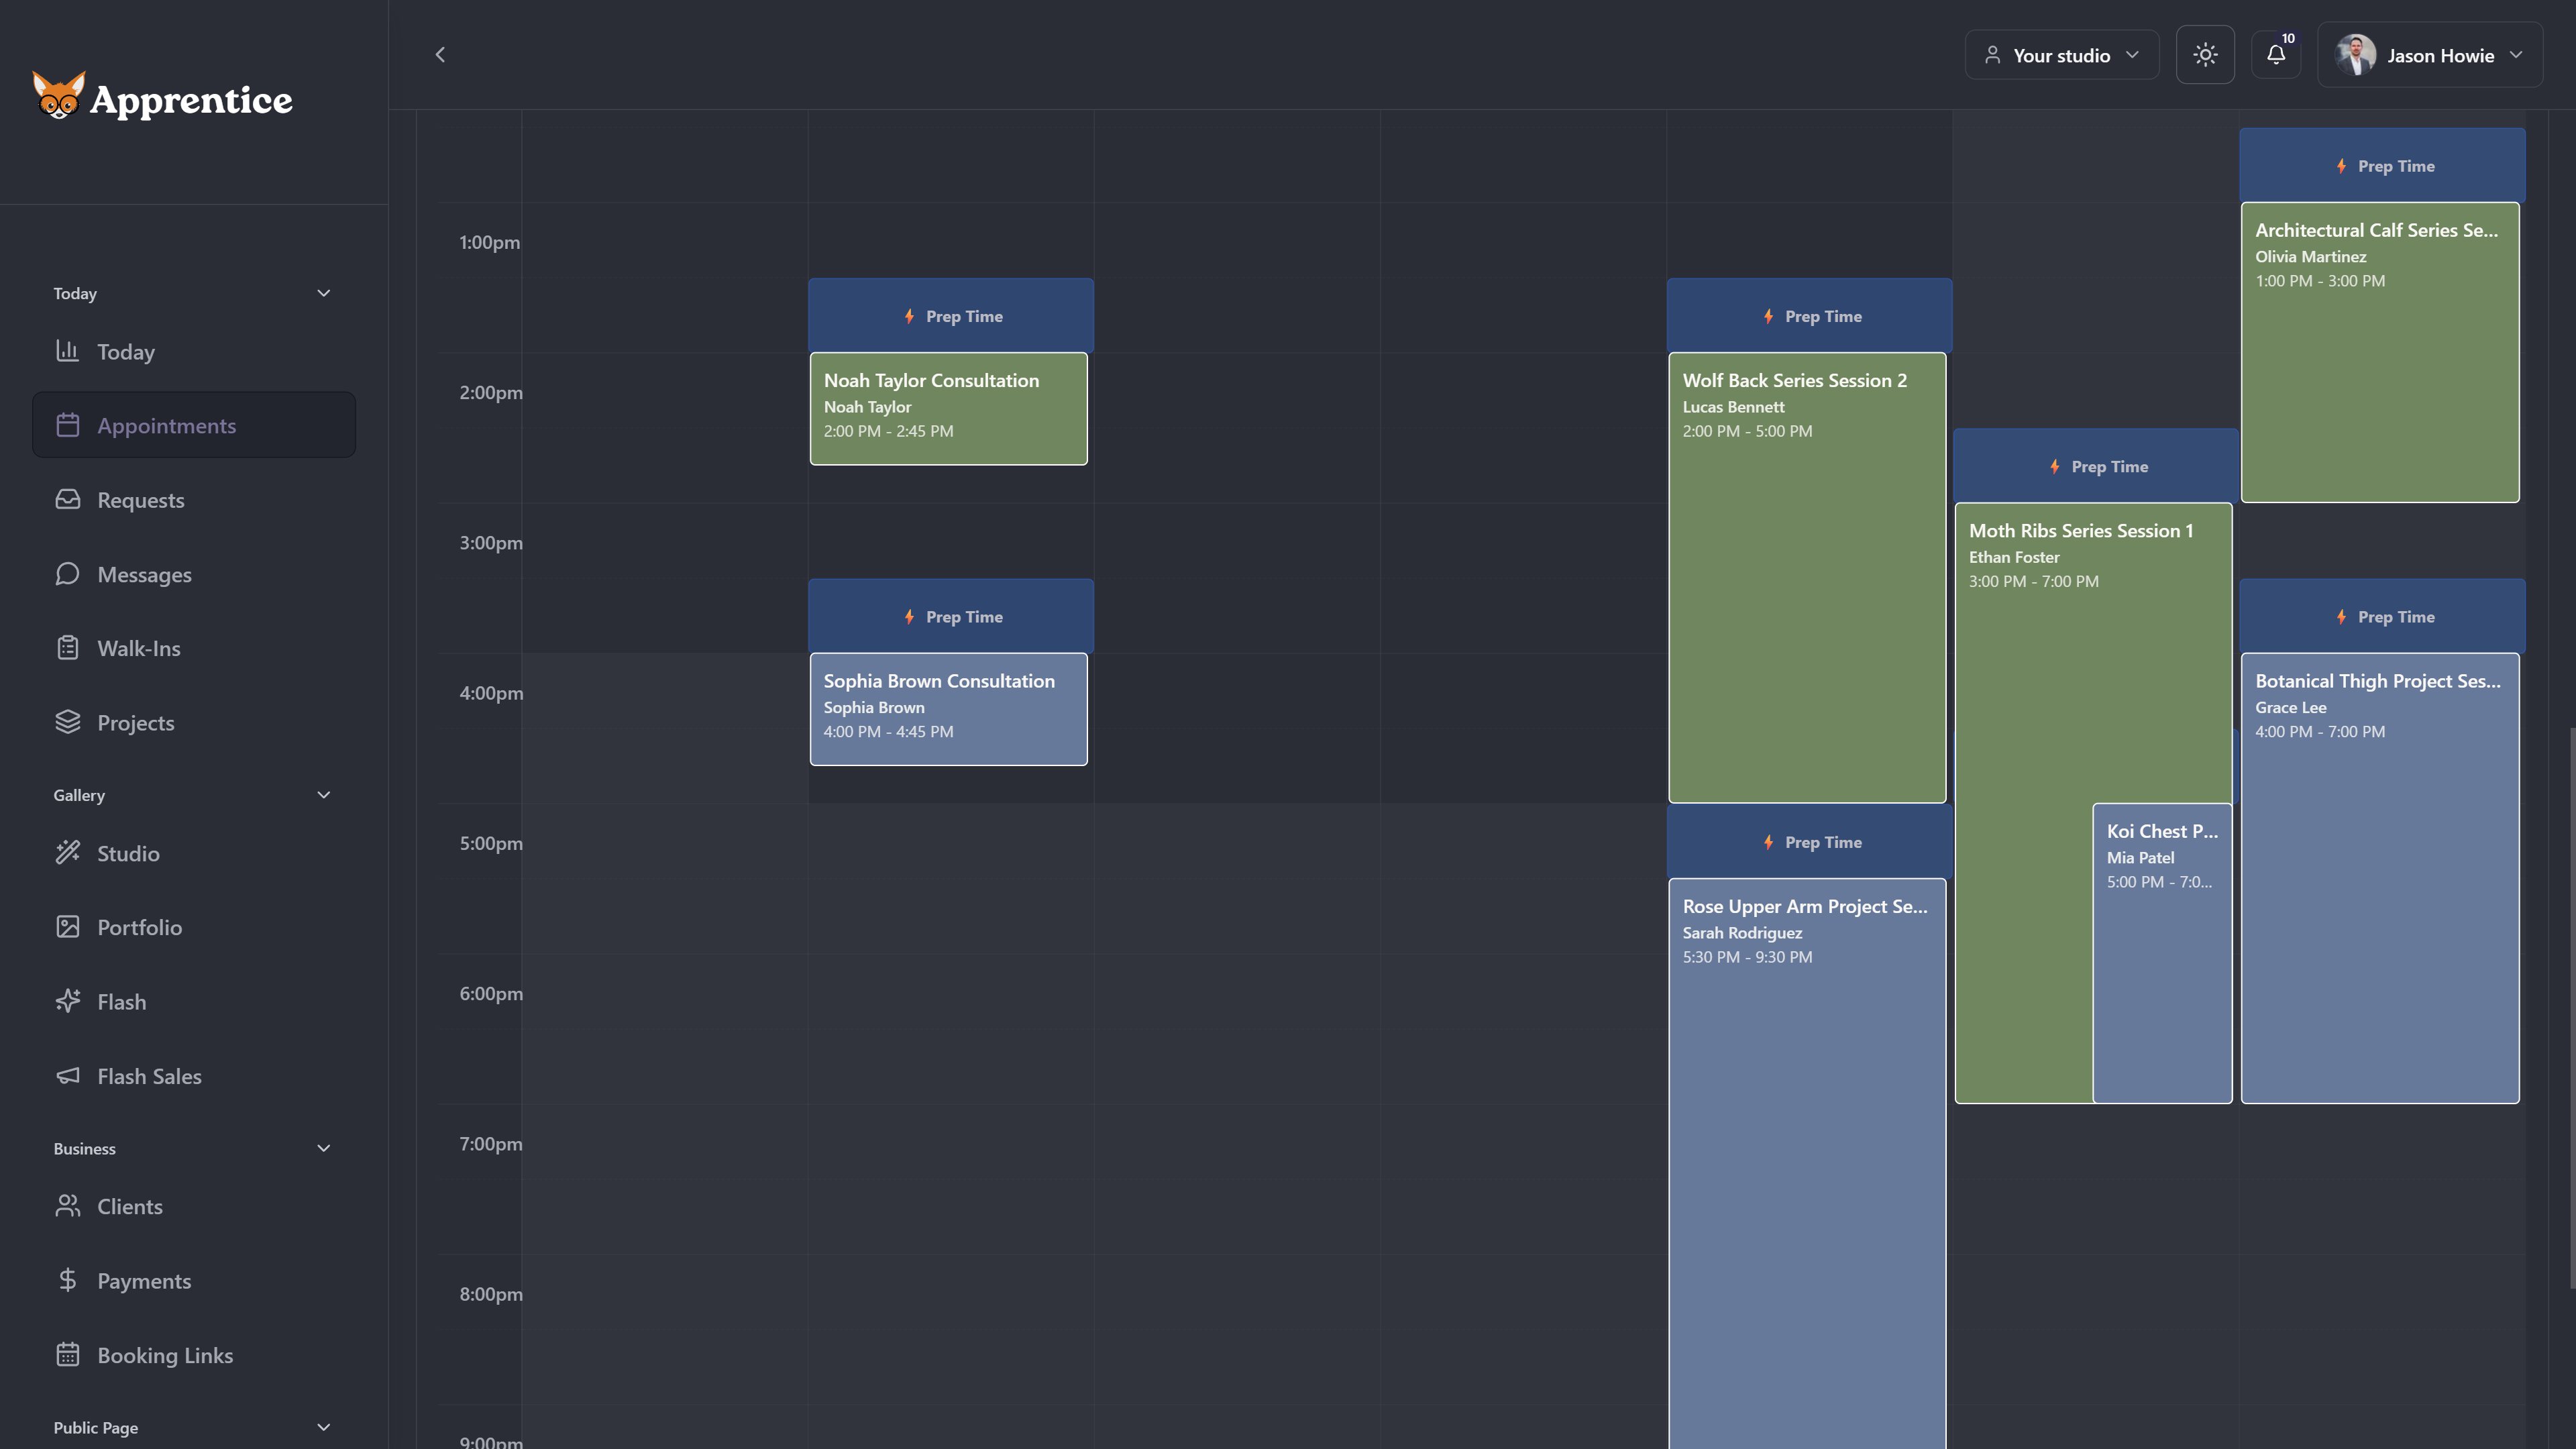Collapse the Gallery sidebar section
Viewport: 2576px width, 1449px height.
coord(323,795)
